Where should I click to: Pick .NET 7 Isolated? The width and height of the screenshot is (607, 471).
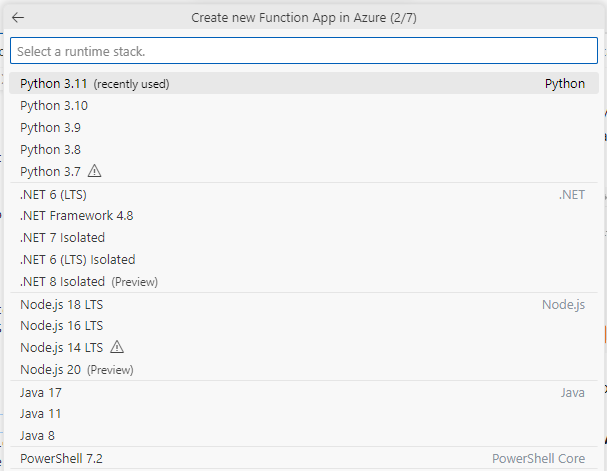304,237
